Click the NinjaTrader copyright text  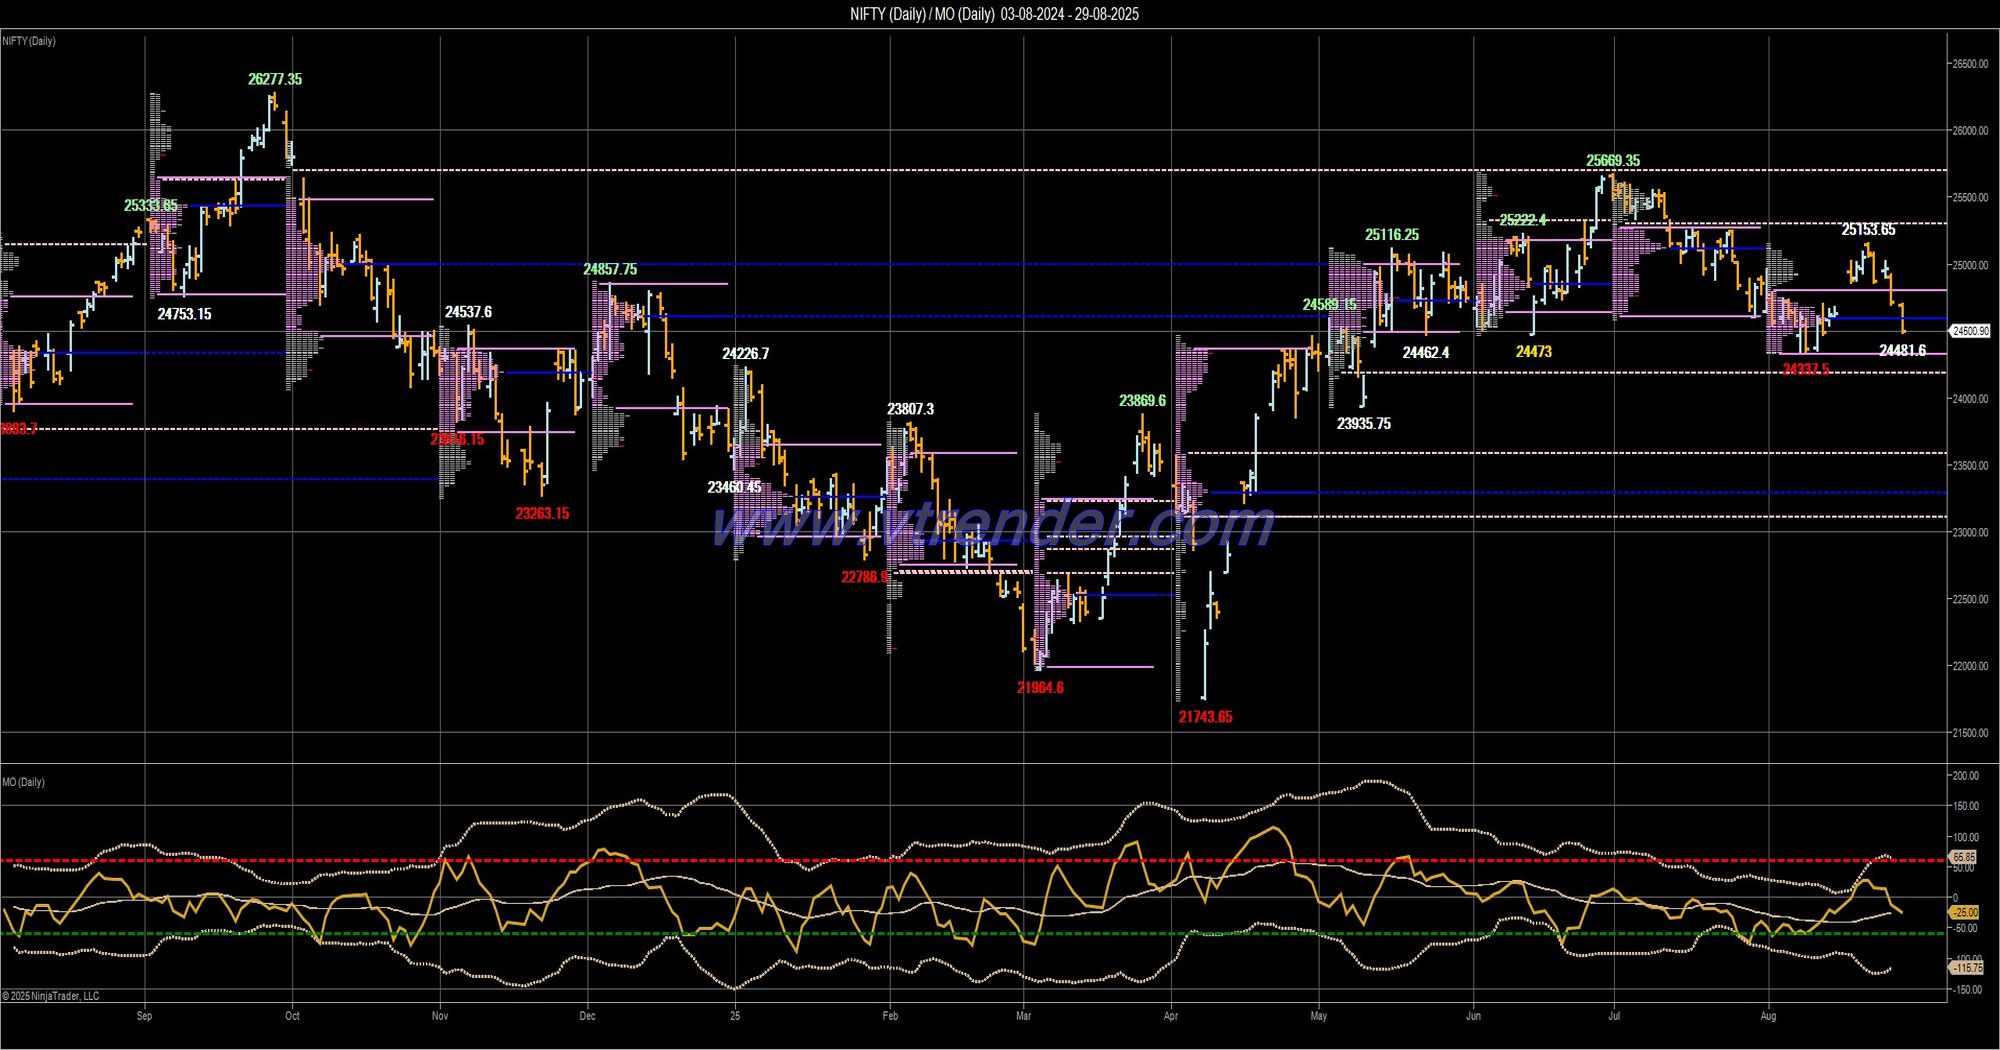[x=51, y=996]
